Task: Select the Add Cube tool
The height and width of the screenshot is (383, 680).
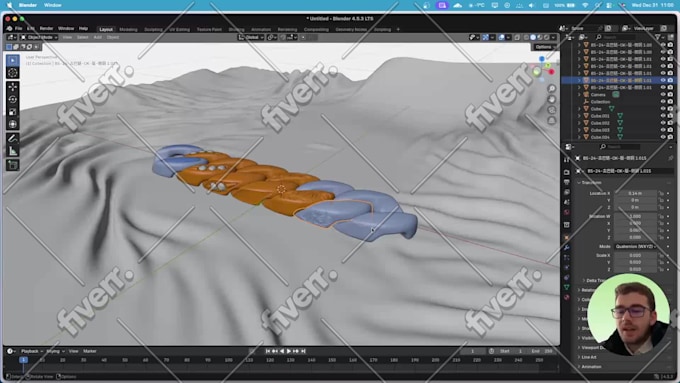Action: pos(13,165)
